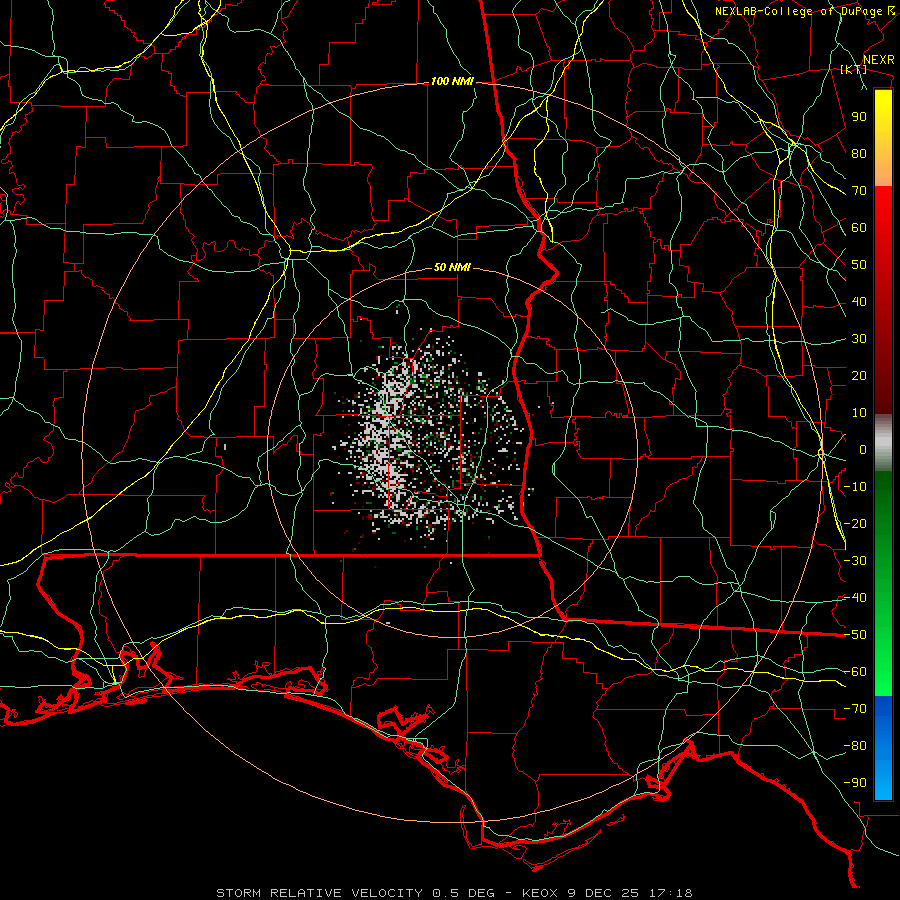900x900 pixels.
Task: Click the -90 scale value
Action: coord(855,783)
